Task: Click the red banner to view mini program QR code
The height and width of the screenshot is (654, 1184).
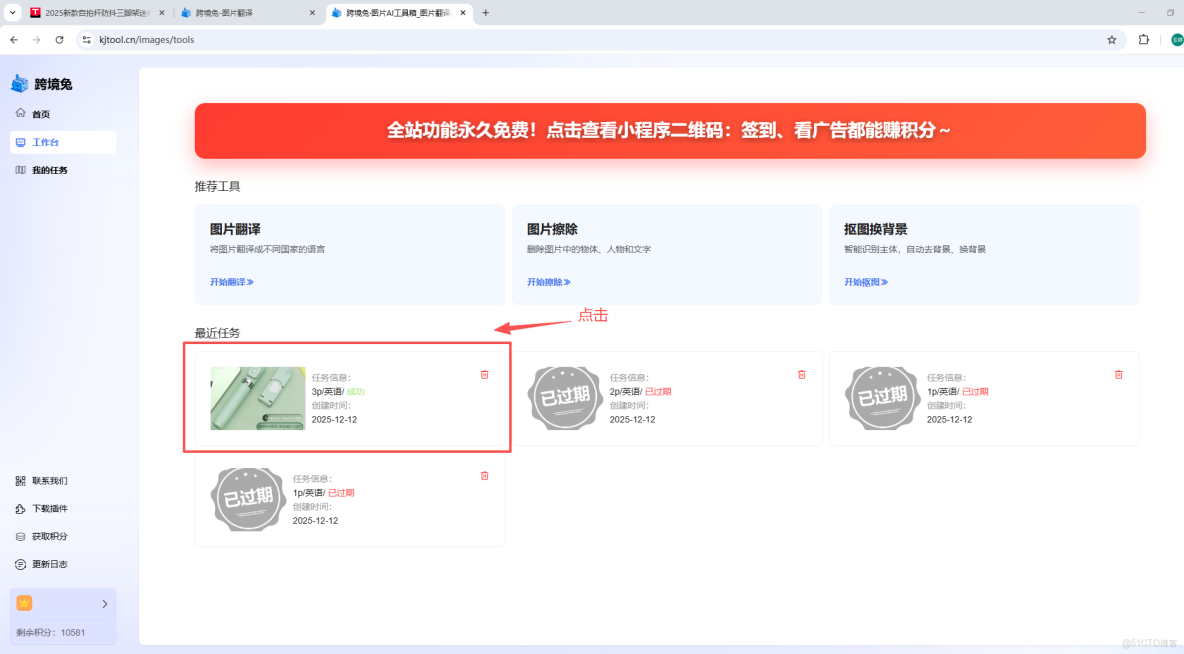Action: click(672, 131)
